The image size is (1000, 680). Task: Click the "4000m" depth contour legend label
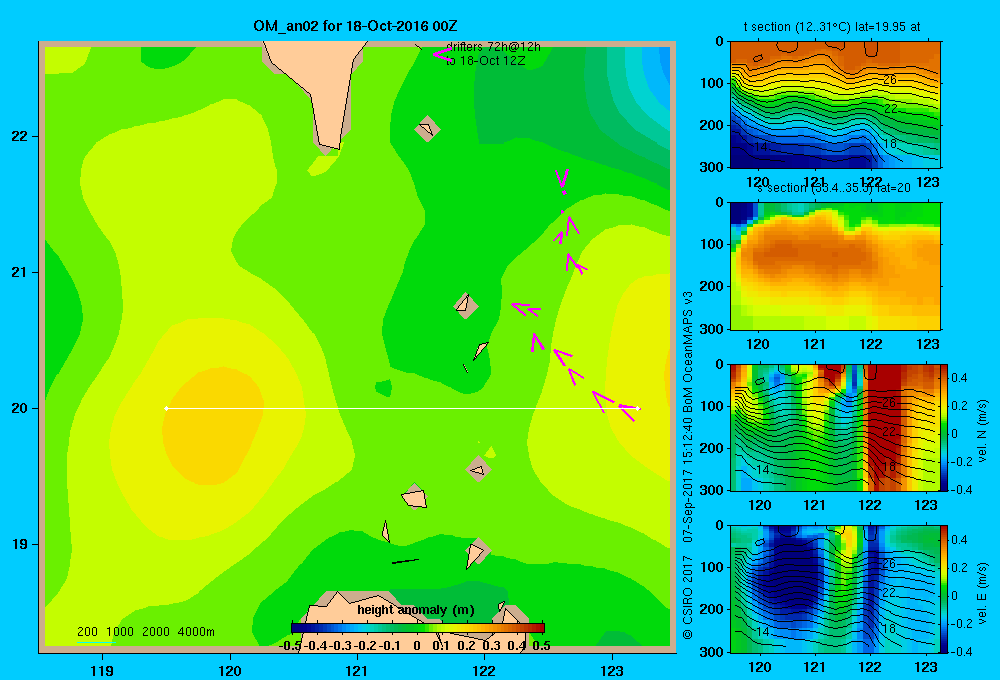(x=196, y=632)
